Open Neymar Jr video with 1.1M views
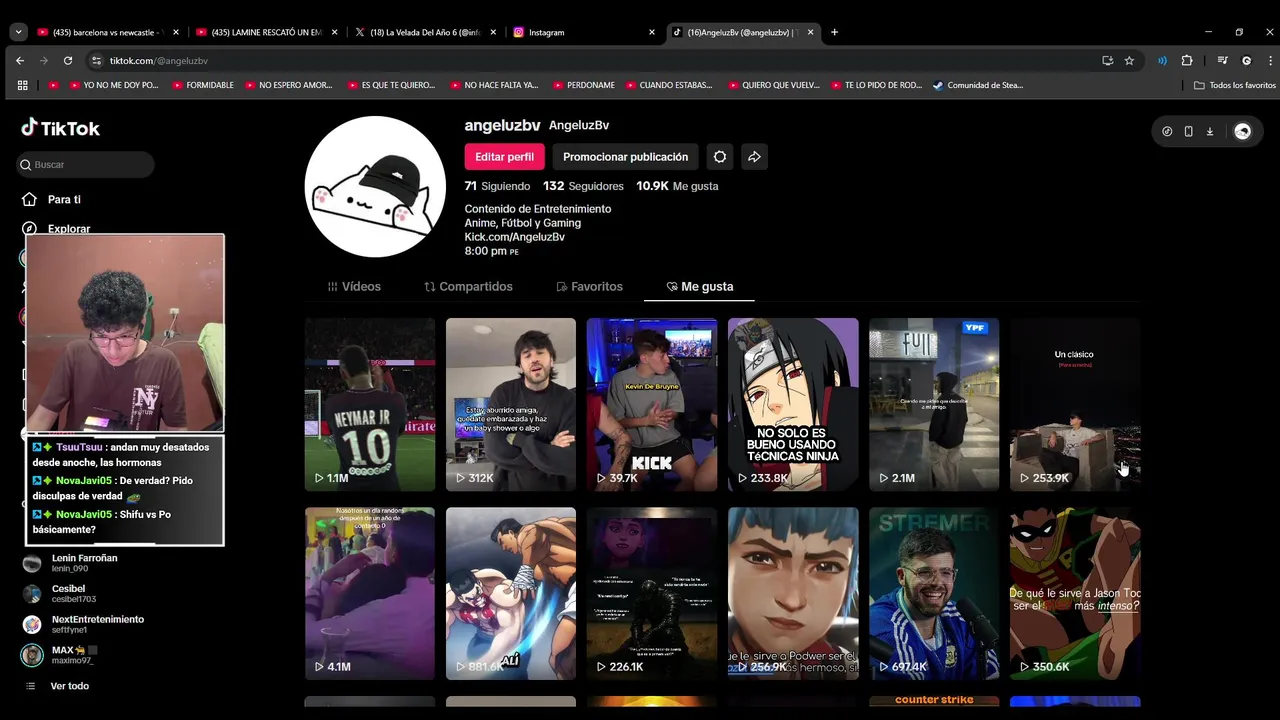The height and width of the screenshot is (720, 1280). pyautogui.click(x=370, y=404)
